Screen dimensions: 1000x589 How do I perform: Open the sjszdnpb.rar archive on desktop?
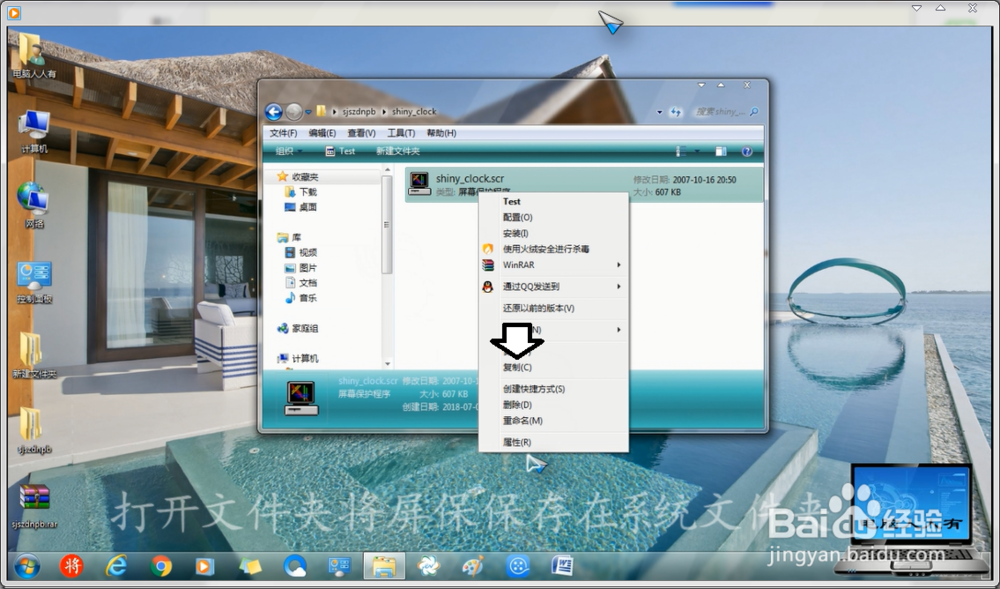[x=34, y=507]
